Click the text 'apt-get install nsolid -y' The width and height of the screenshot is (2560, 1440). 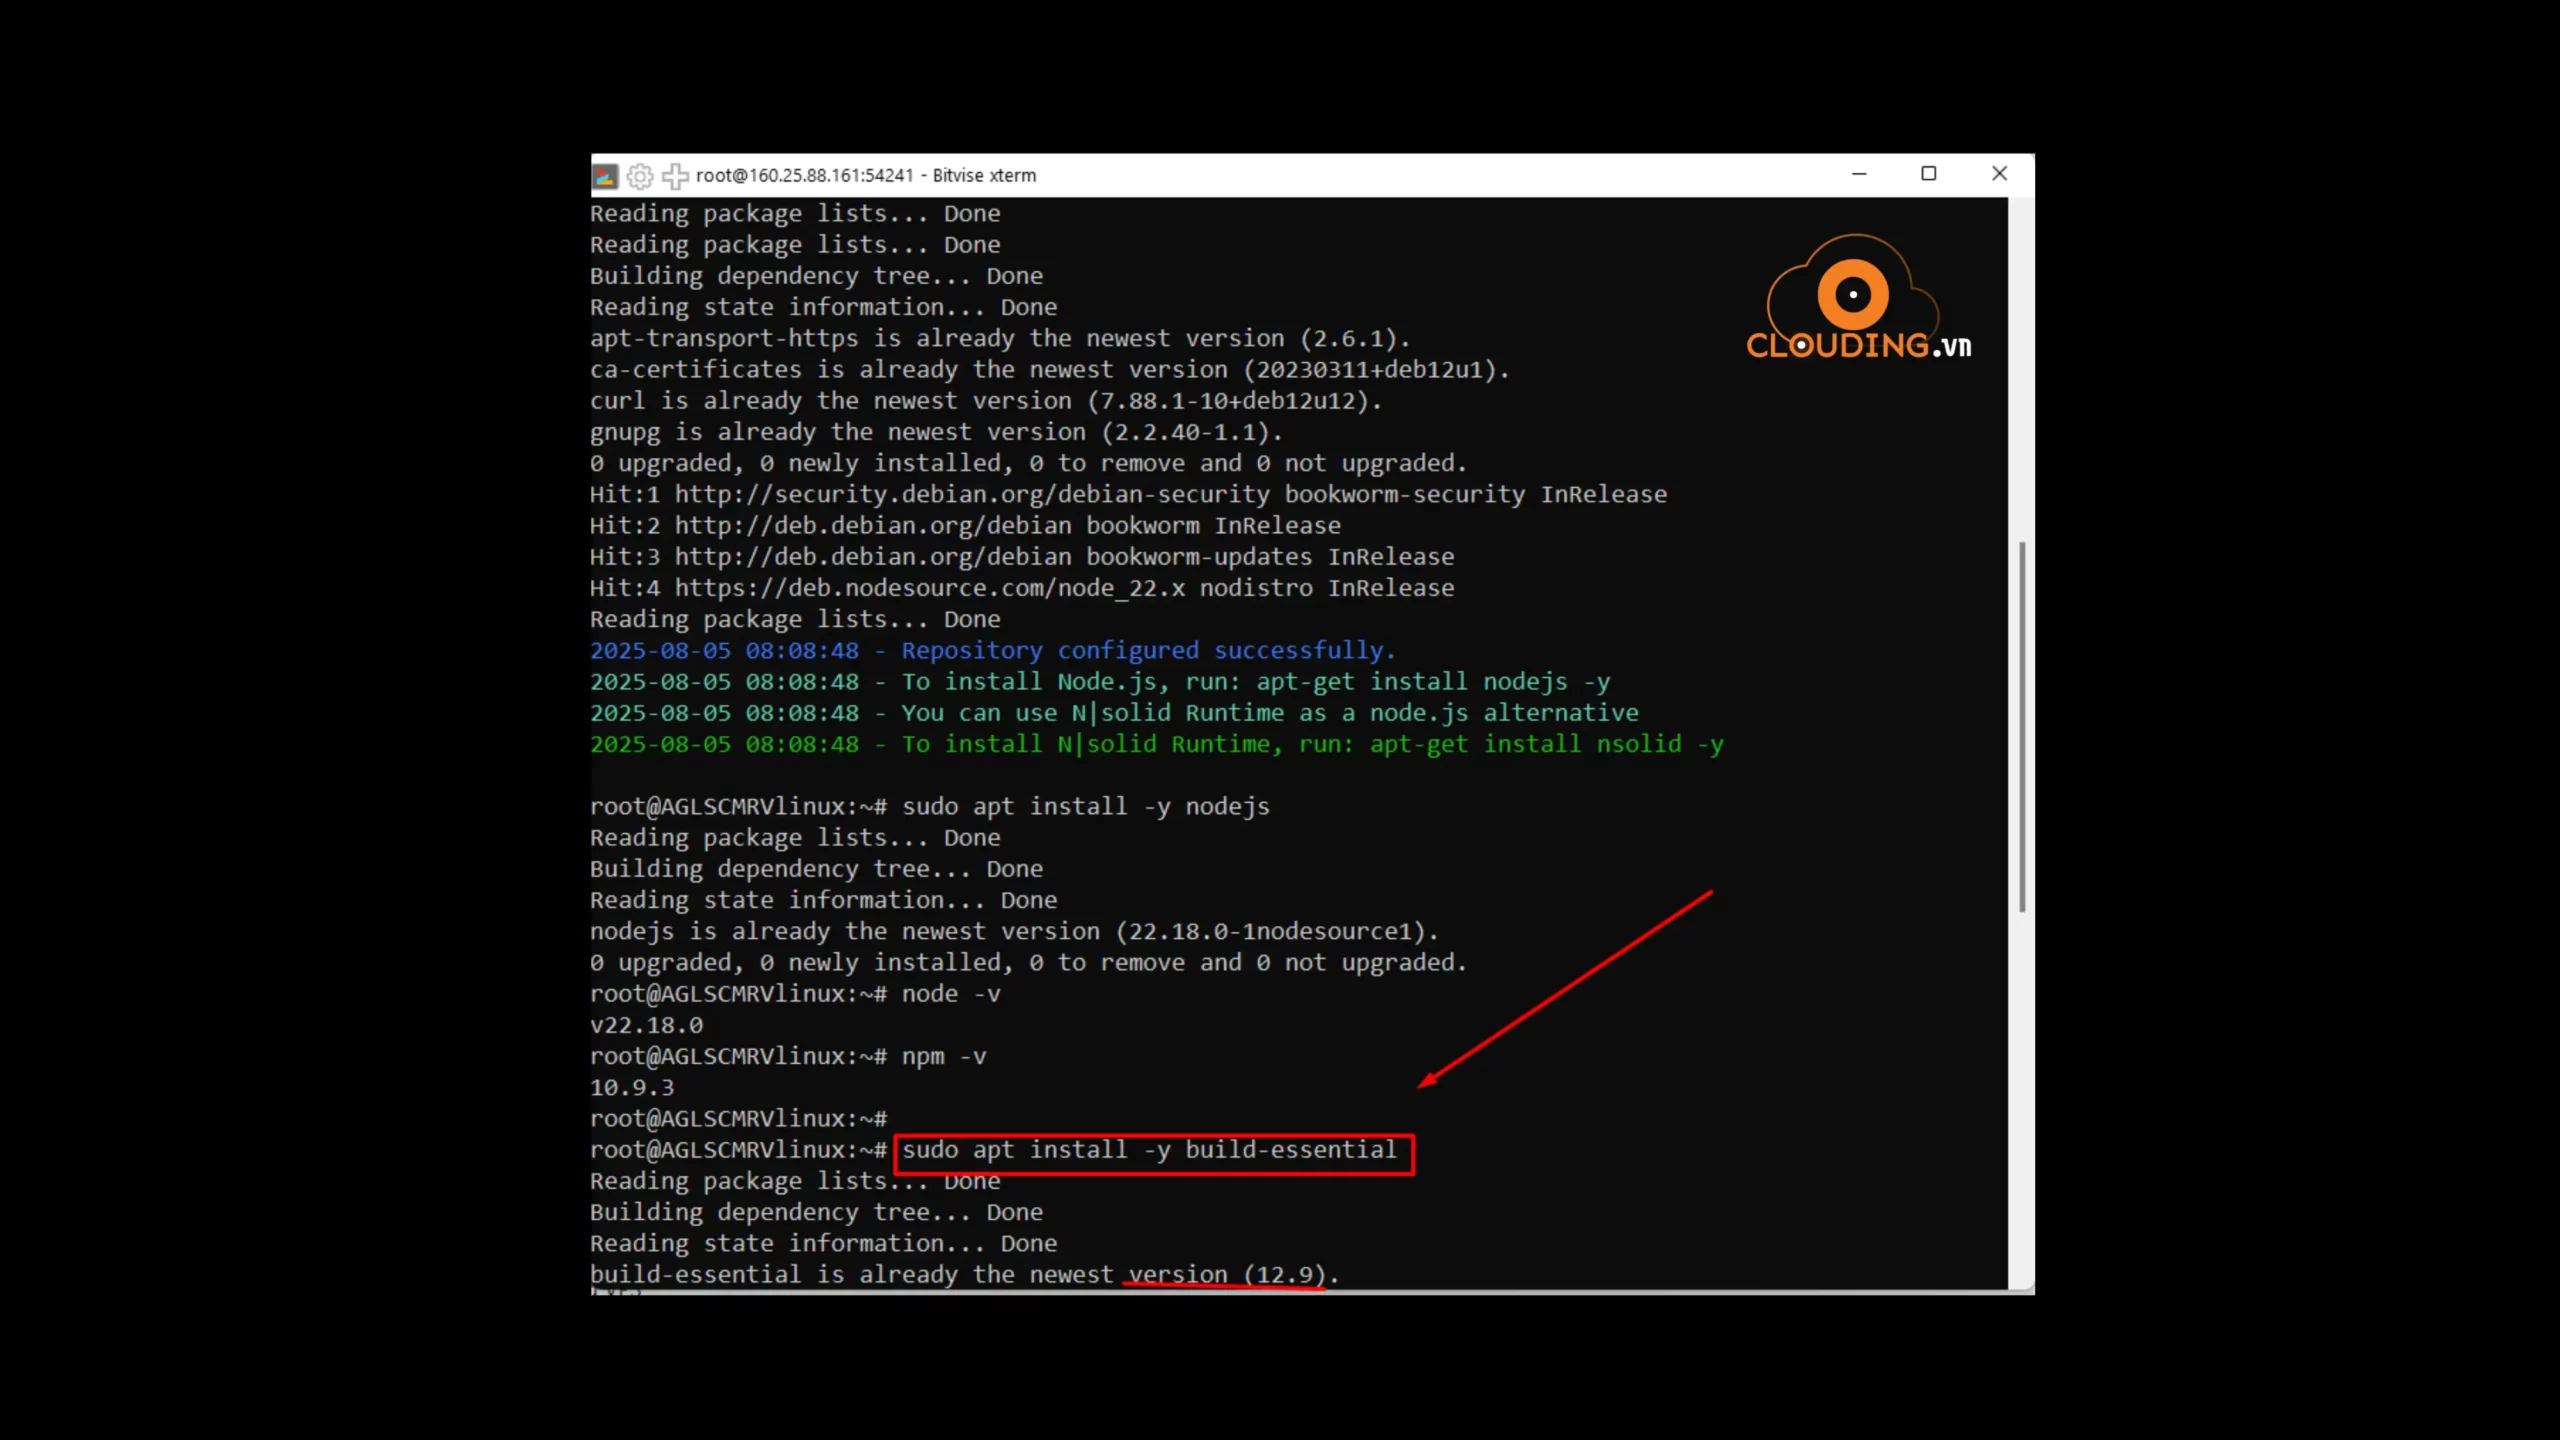(1547, 744)
